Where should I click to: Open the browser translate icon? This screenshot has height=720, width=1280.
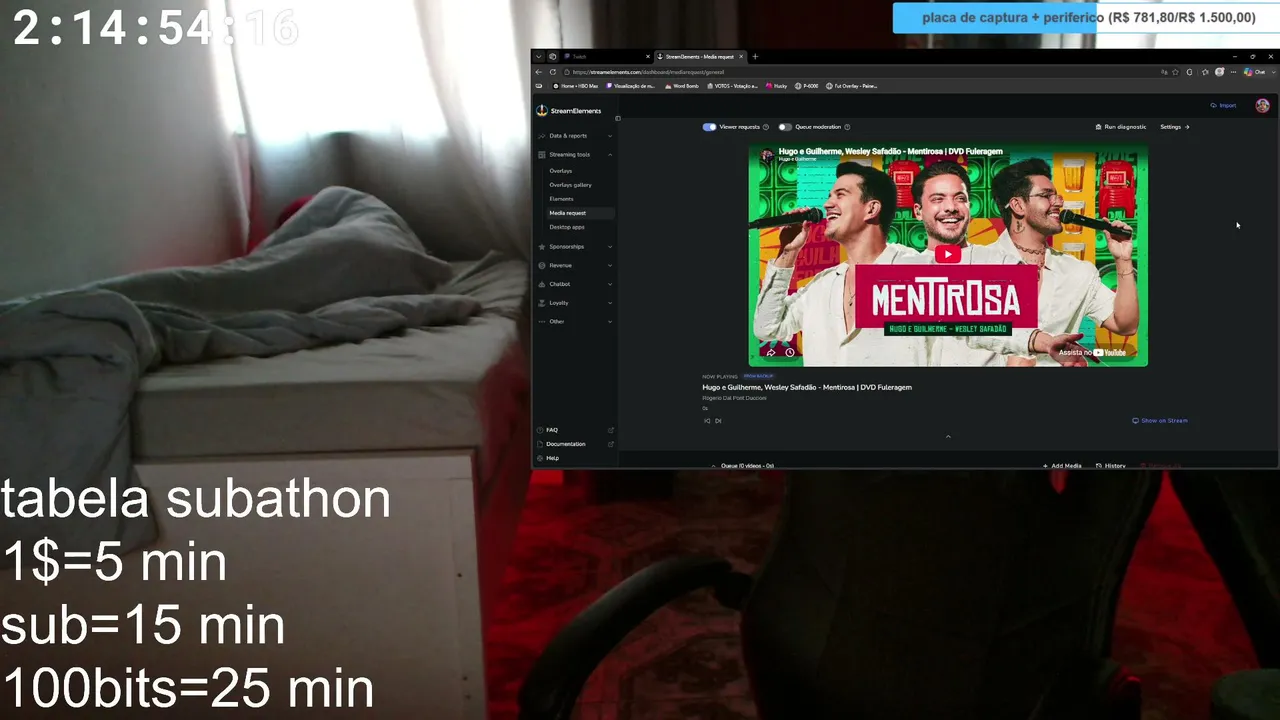pos(1164,72)
